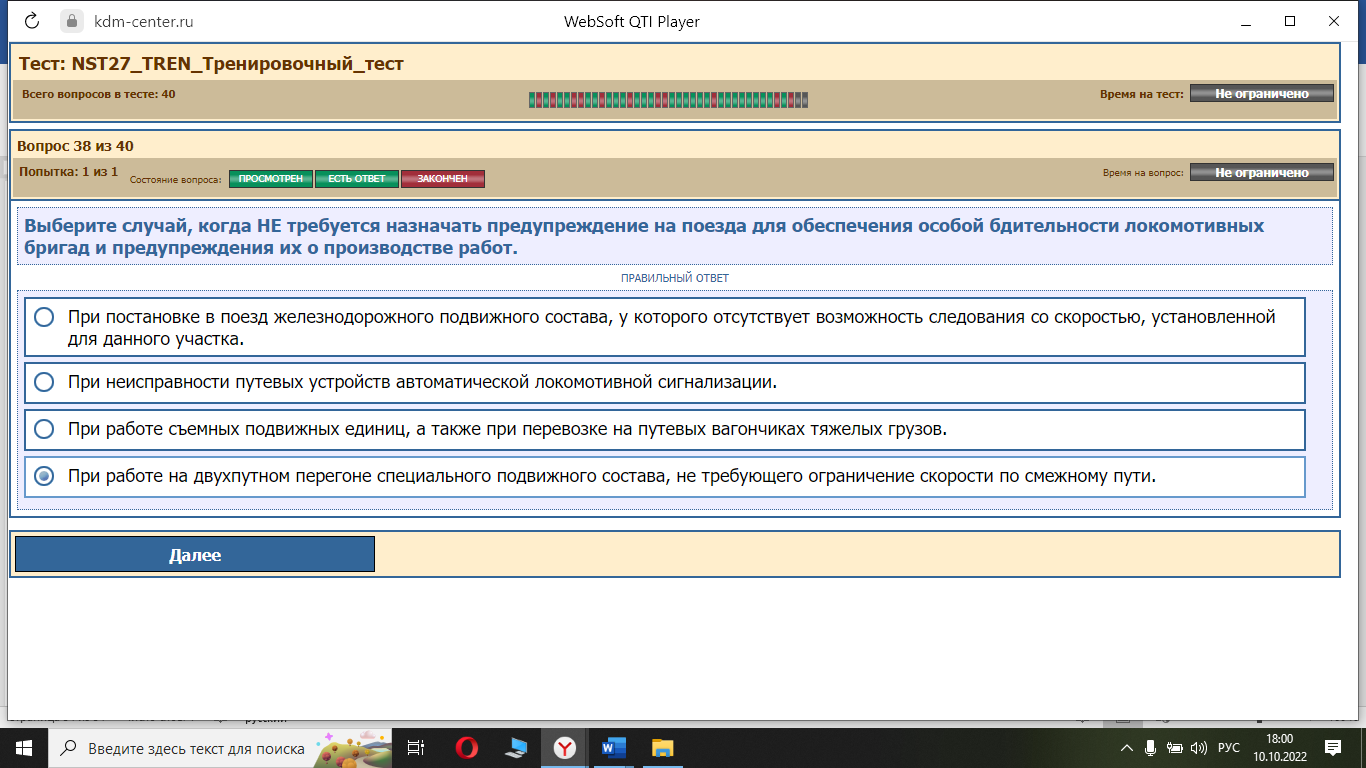Click 'Попытка: 1 из 1' text
1366x768 pixels.
68,172
